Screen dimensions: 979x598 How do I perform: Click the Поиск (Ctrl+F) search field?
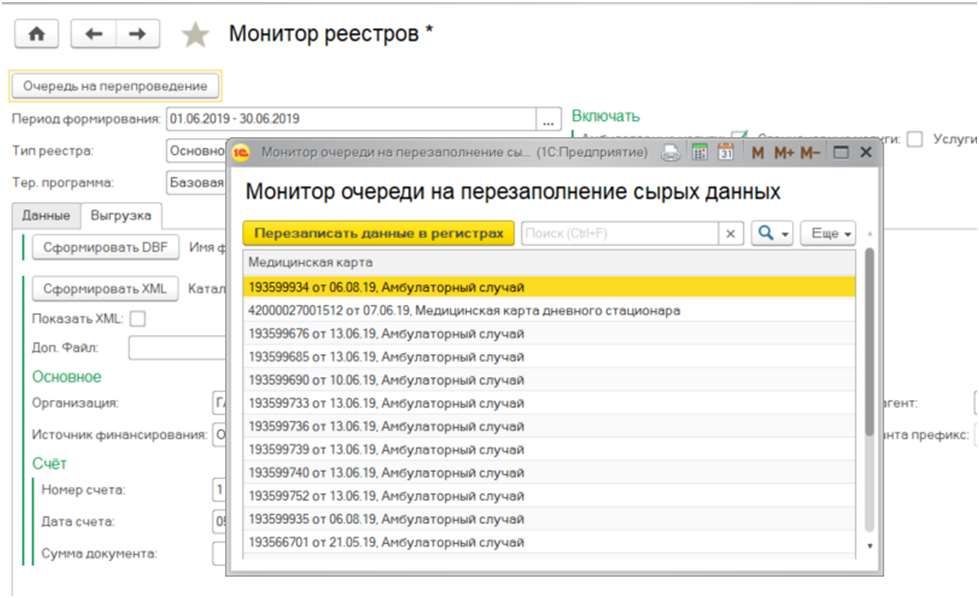[x=620, y=233]
